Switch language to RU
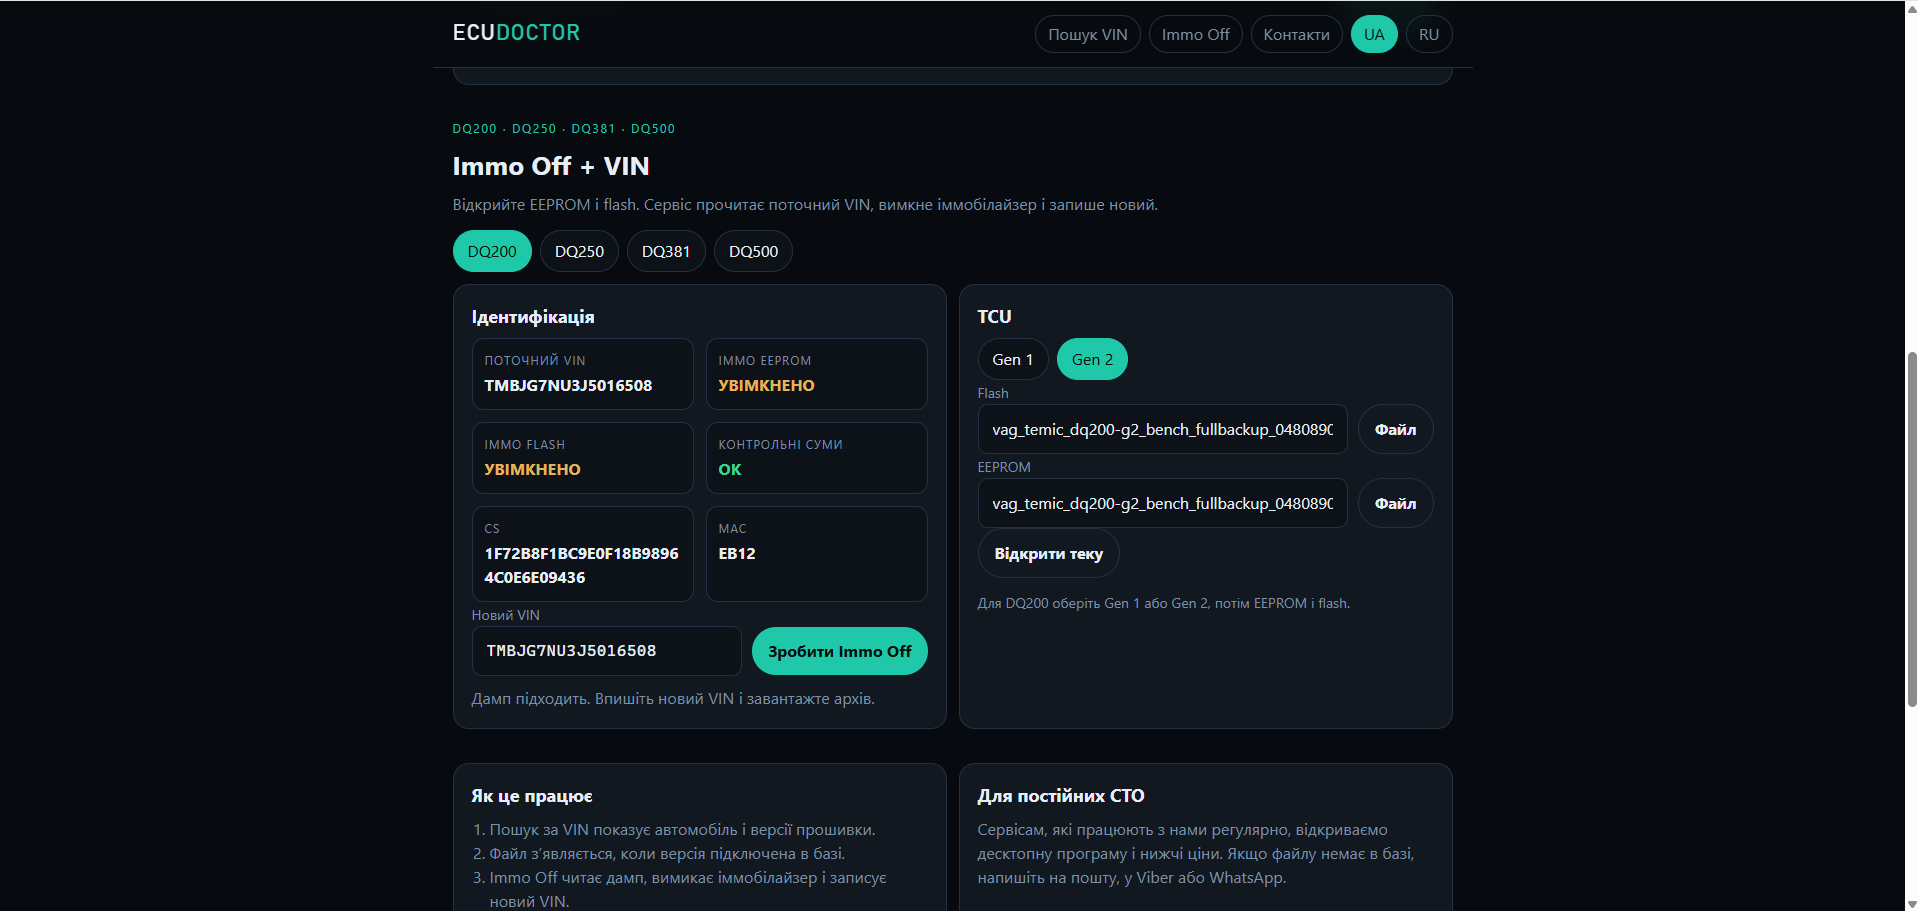The image size is (1918, 911). 1429,34
